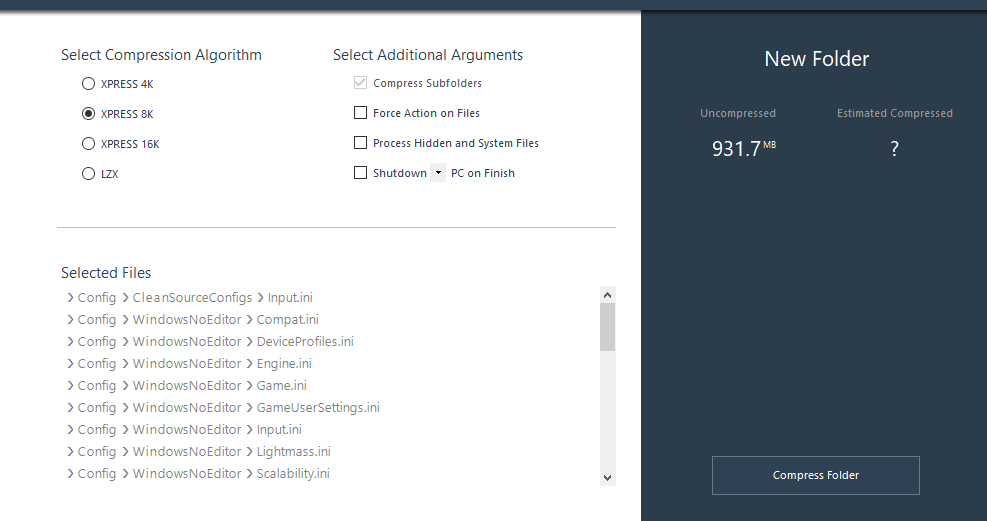Click the Compress Folder button
The image size is (987, 521).
click(815, 475)
